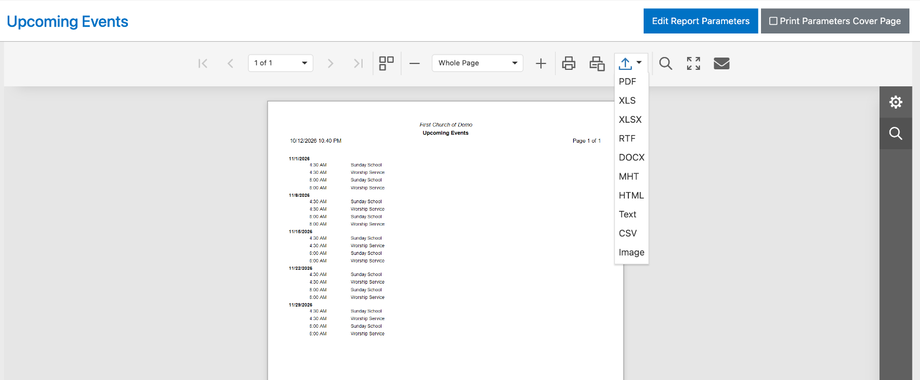This screenshot has height=380, width=920.
Task: Export report as PDF
Action: tap(627, 82)
